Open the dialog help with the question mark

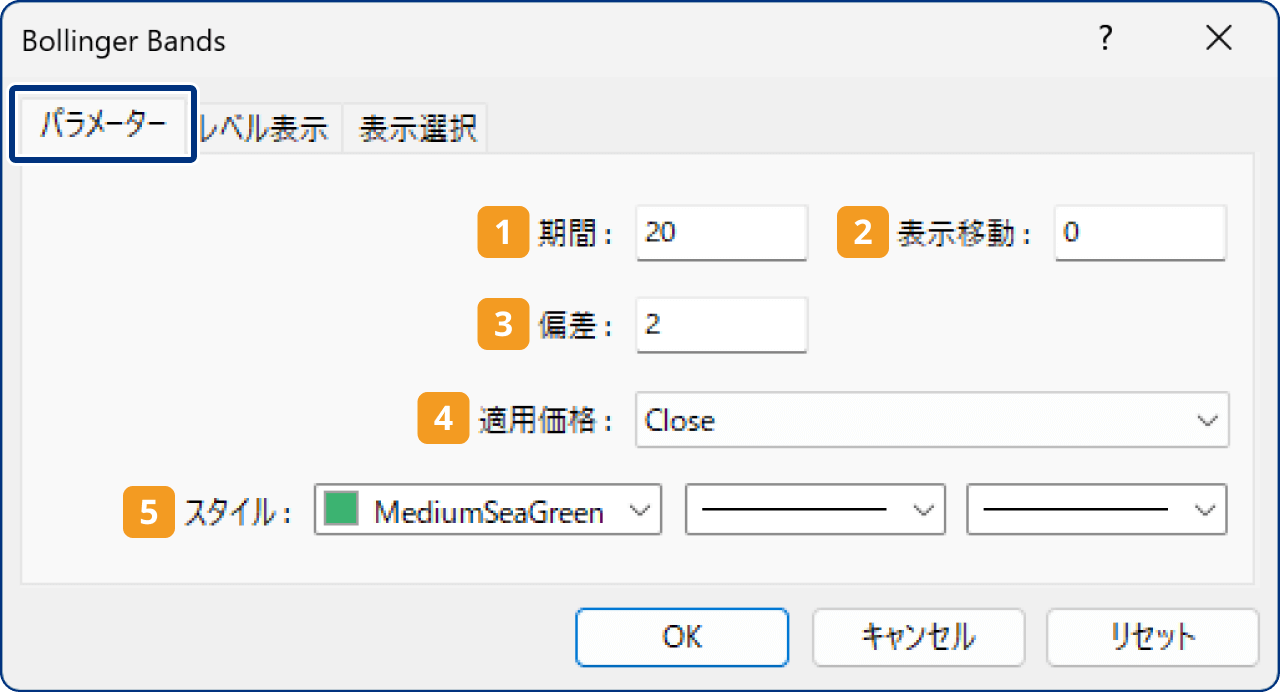click(1105, 39)
